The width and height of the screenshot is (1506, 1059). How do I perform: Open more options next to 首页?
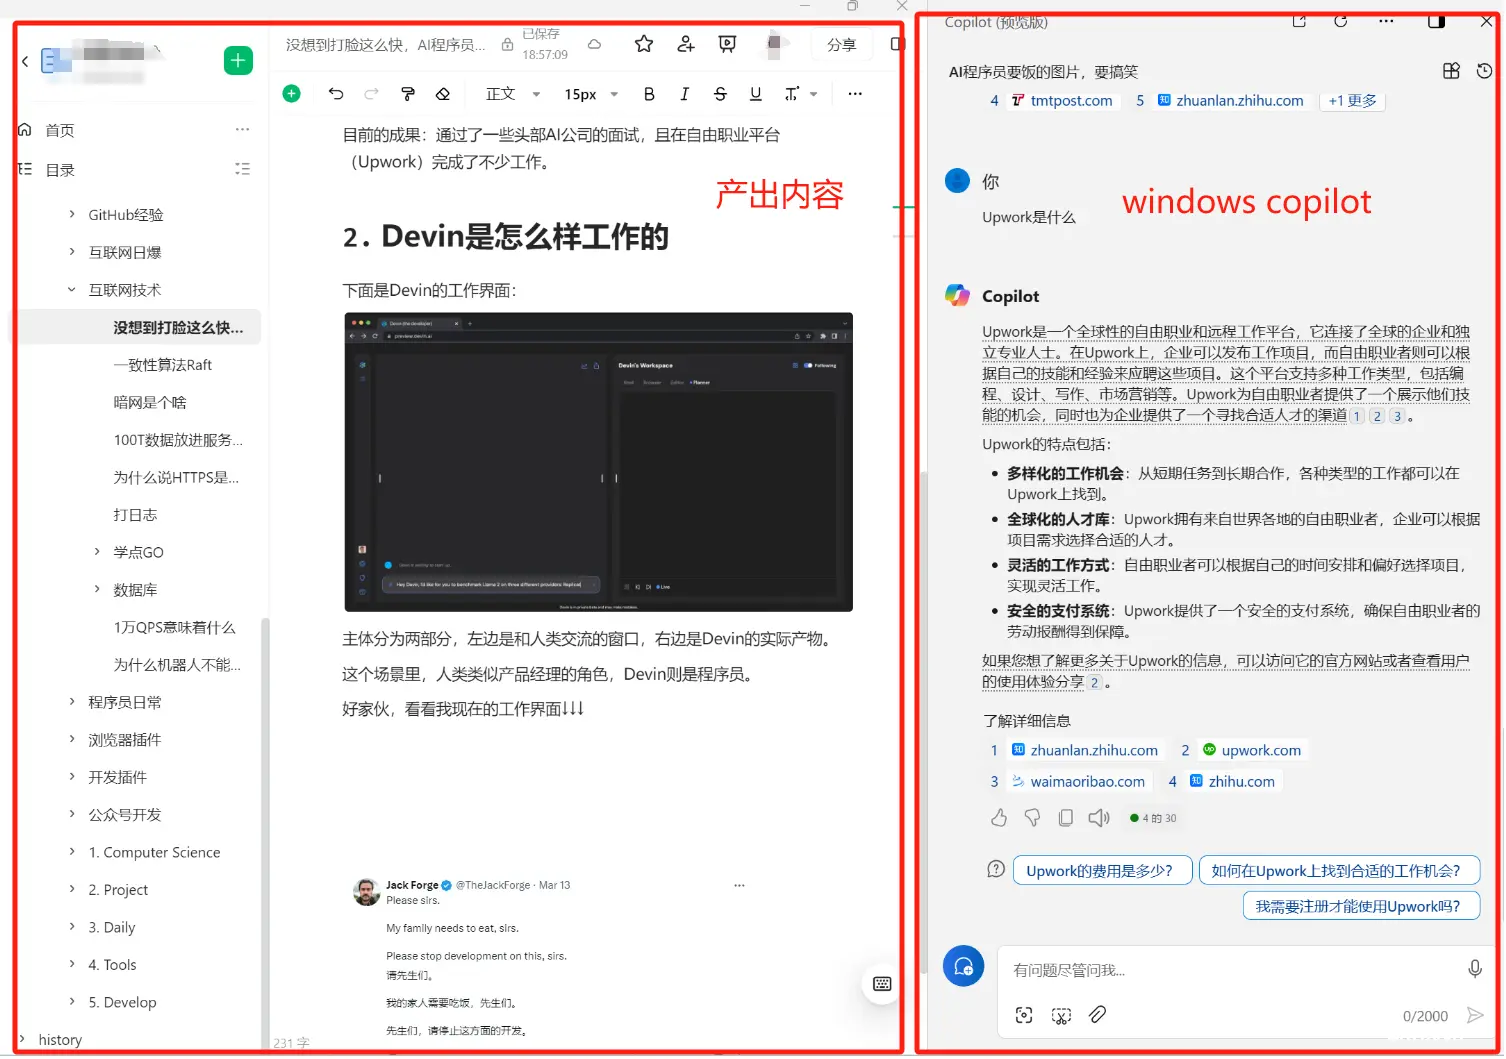pos(242,130)
